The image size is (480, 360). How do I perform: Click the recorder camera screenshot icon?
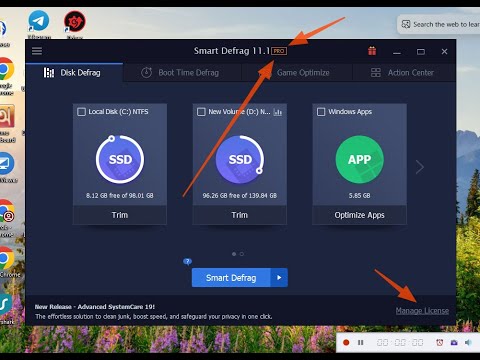click(454, 342)
